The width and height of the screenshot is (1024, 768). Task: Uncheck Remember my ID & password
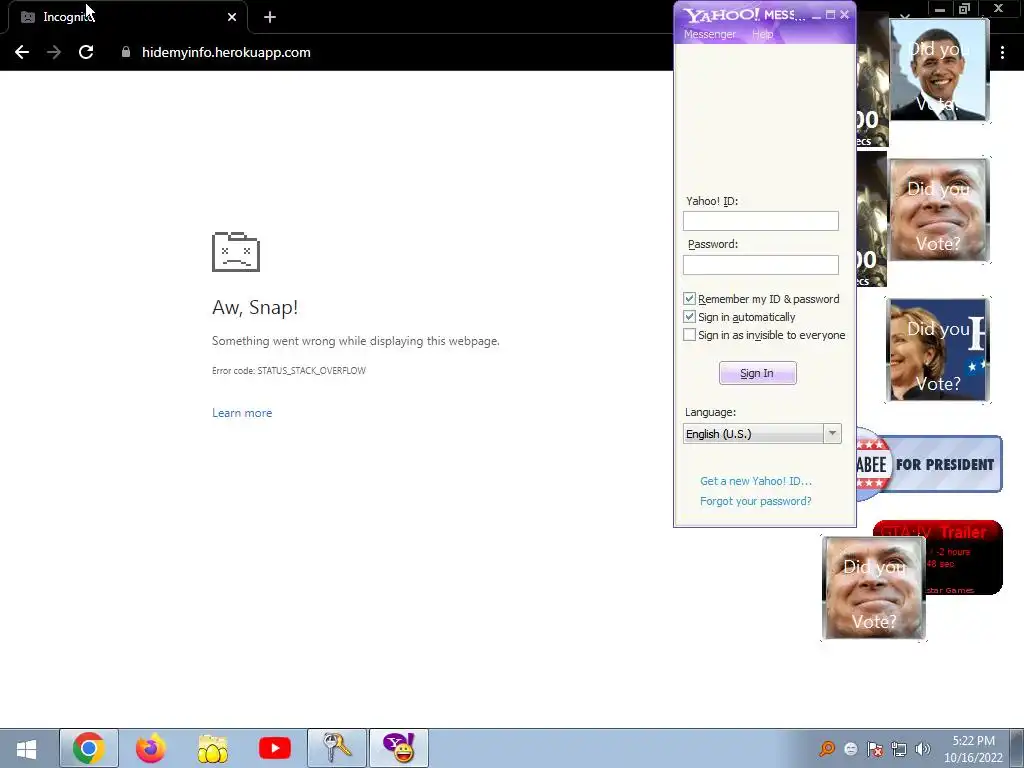689,298
